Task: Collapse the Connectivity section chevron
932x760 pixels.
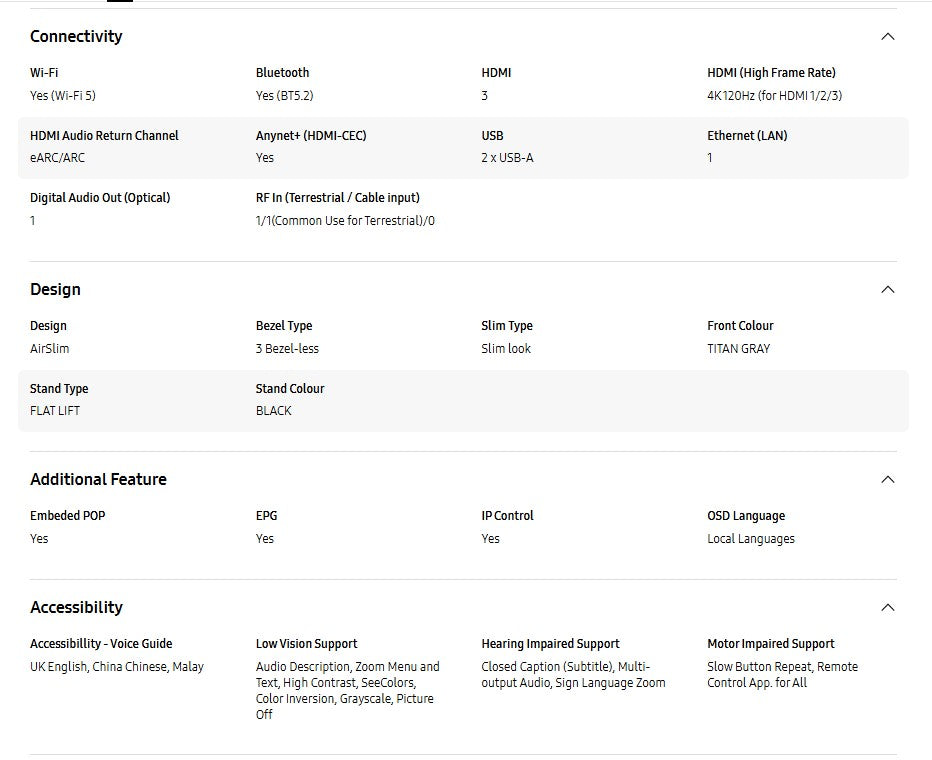Action: [x=887, y=37]
